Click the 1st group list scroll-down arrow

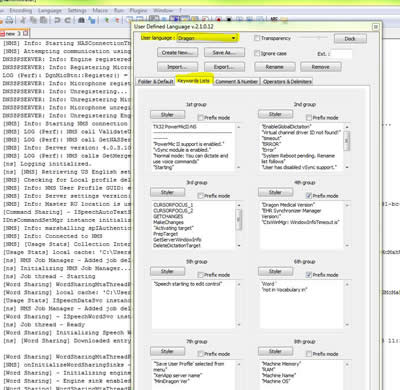click(x=239, y=167)
